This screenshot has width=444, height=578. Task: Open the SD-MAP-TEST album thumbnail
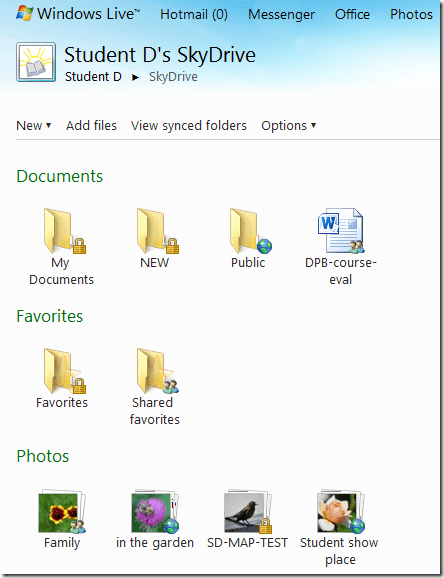(248, 511)
